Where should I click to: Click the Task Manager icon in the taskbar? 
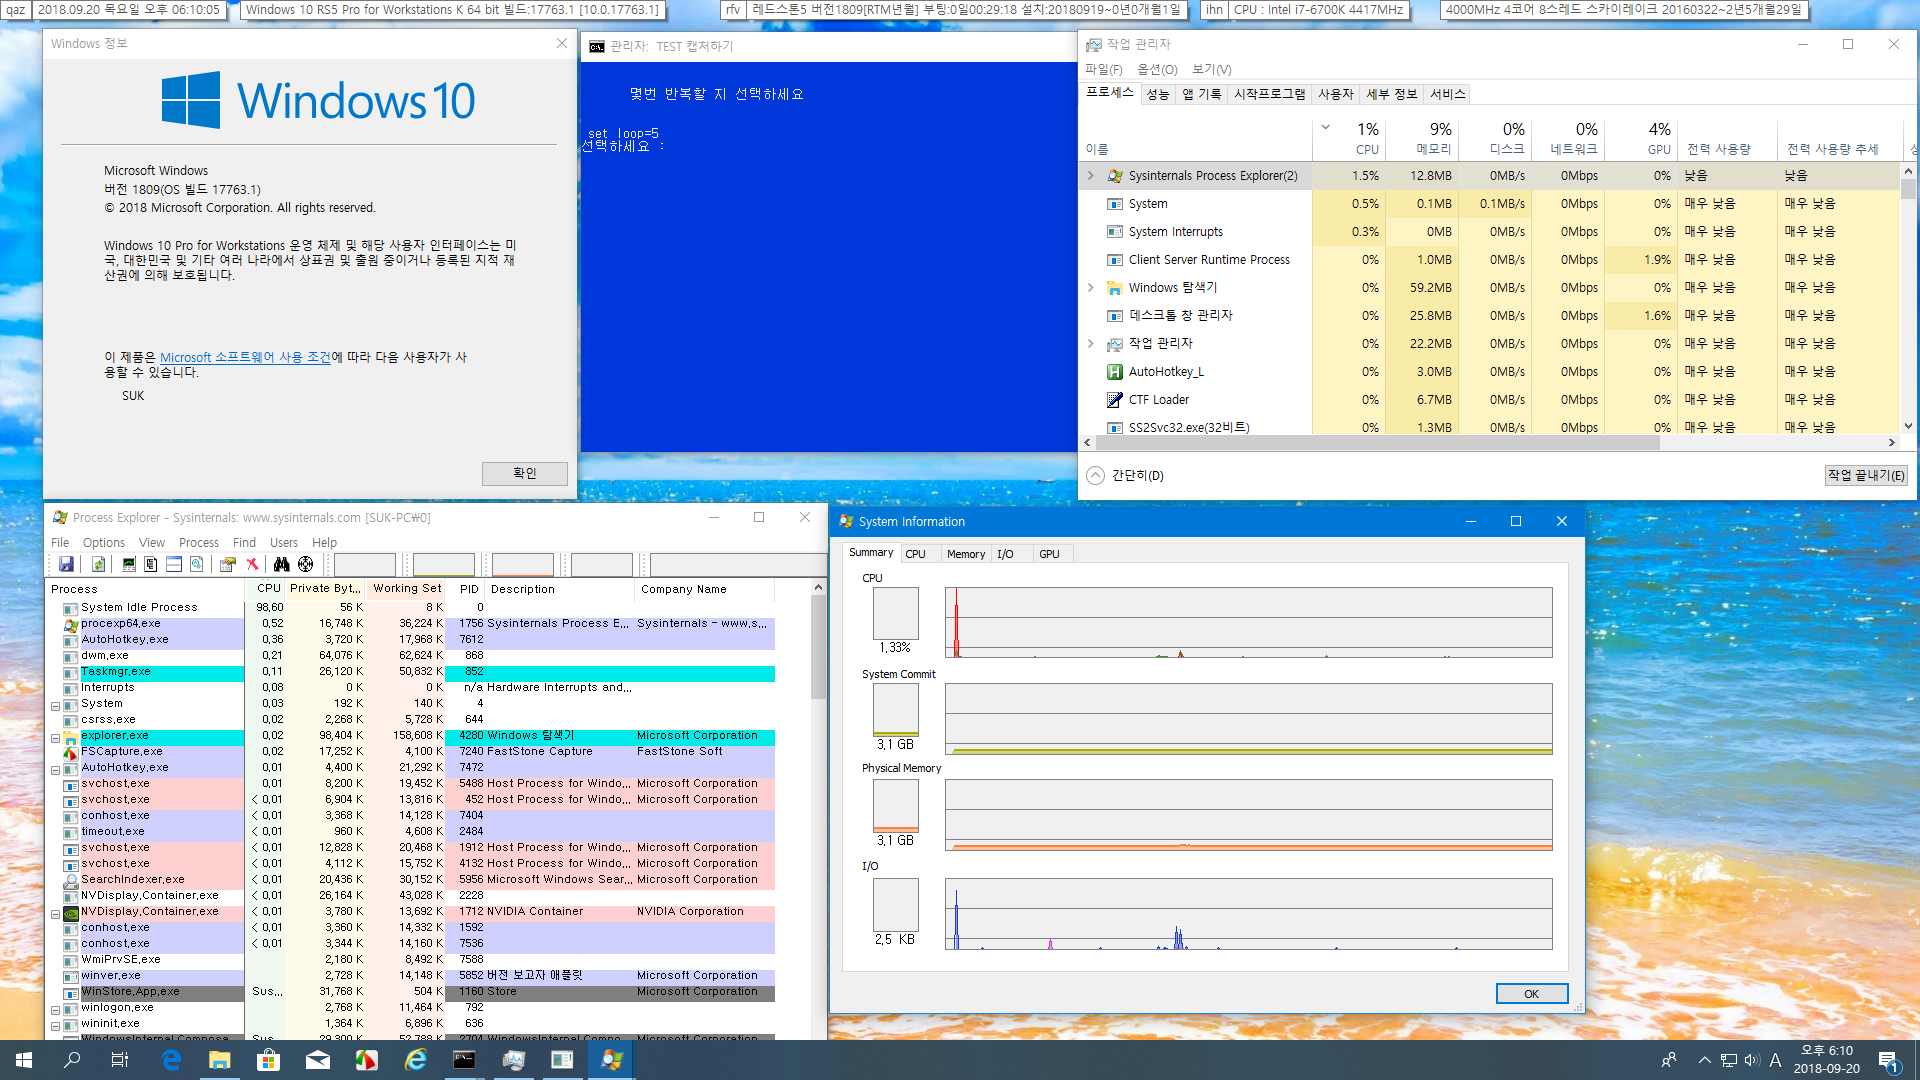[514, 1060]
